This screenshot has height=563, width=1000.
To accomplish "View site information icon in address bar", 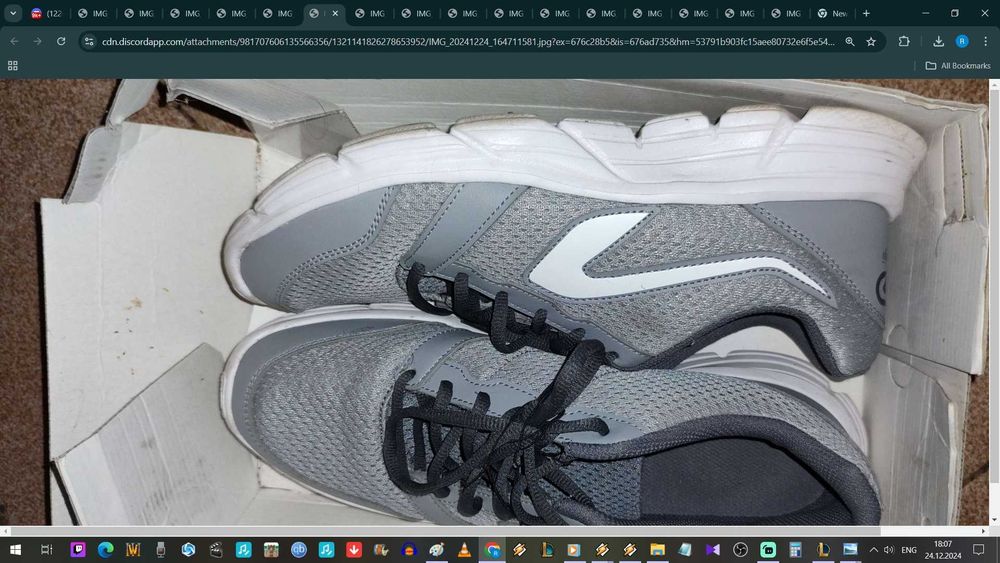I will tap(89, 41).
